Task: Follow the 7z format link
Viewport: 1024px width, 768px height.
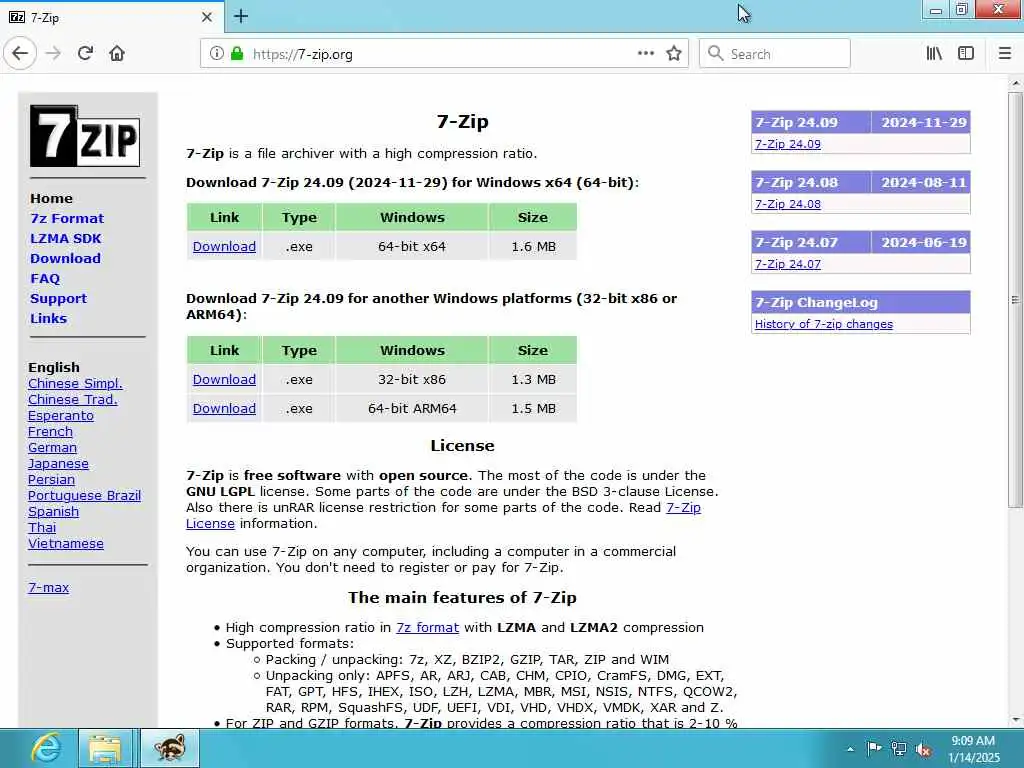Action: click(x=427, y=628)
